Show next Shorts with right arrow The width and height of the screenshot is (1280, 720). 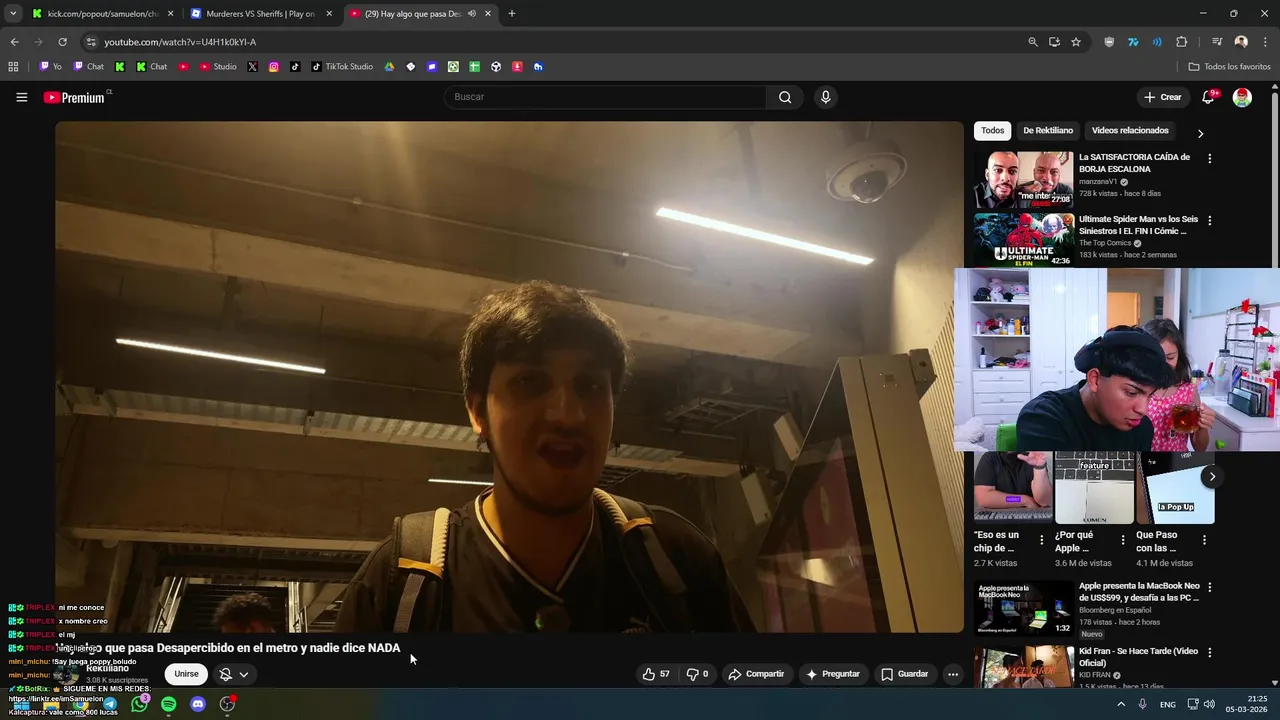tap(1212, 476)
